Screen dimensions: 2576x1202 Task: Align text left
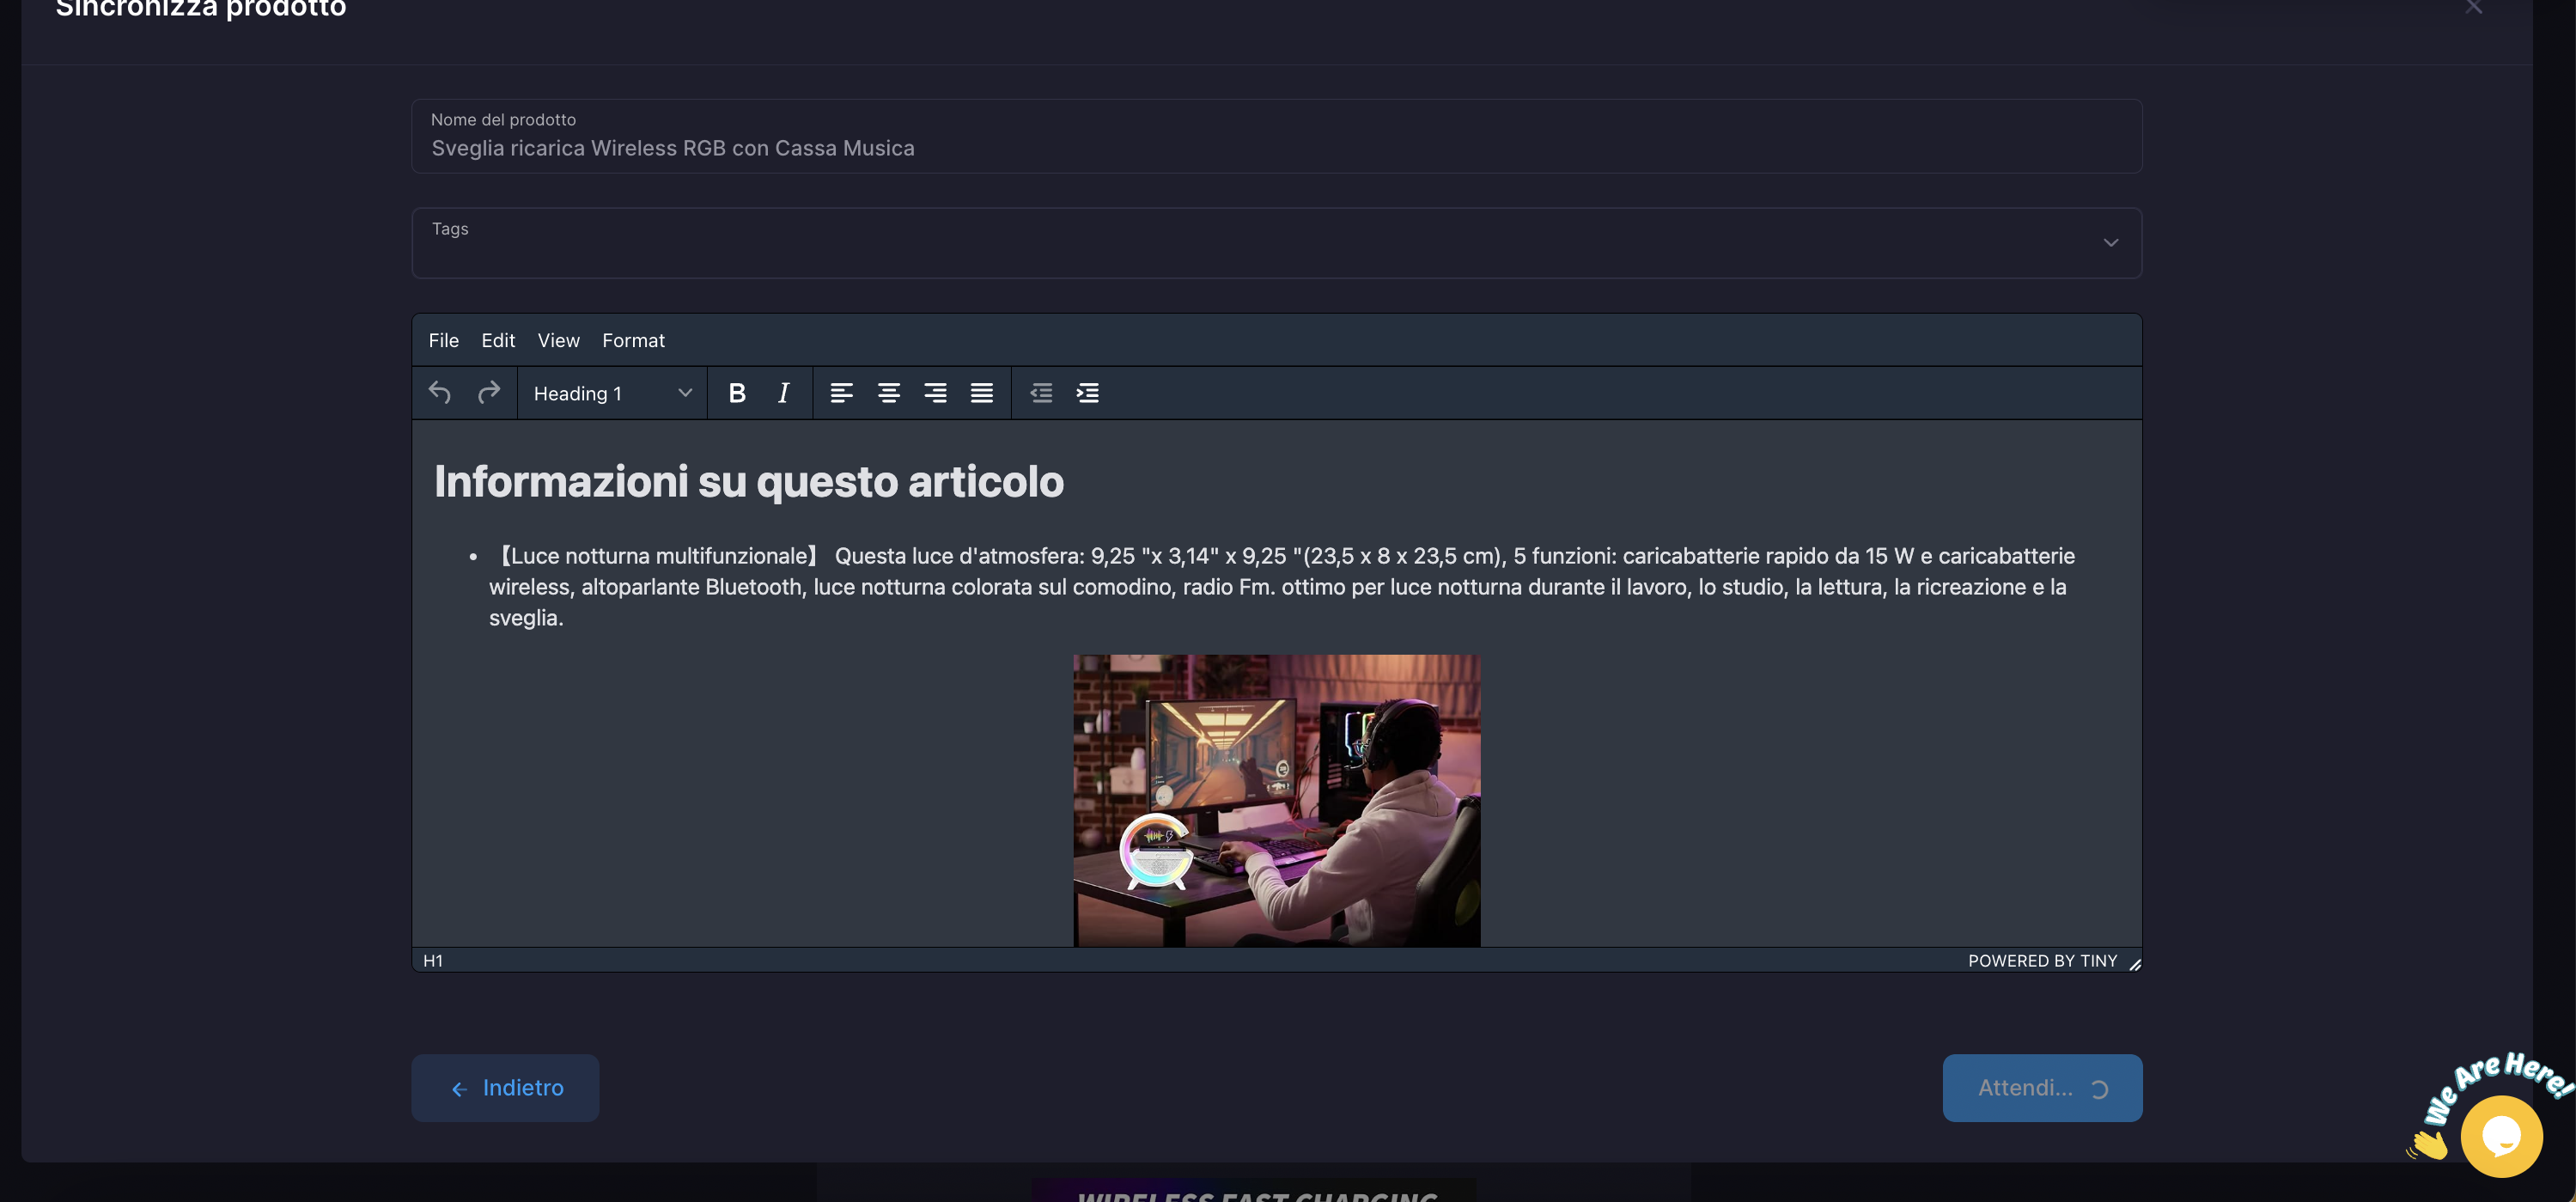point(841,393)
